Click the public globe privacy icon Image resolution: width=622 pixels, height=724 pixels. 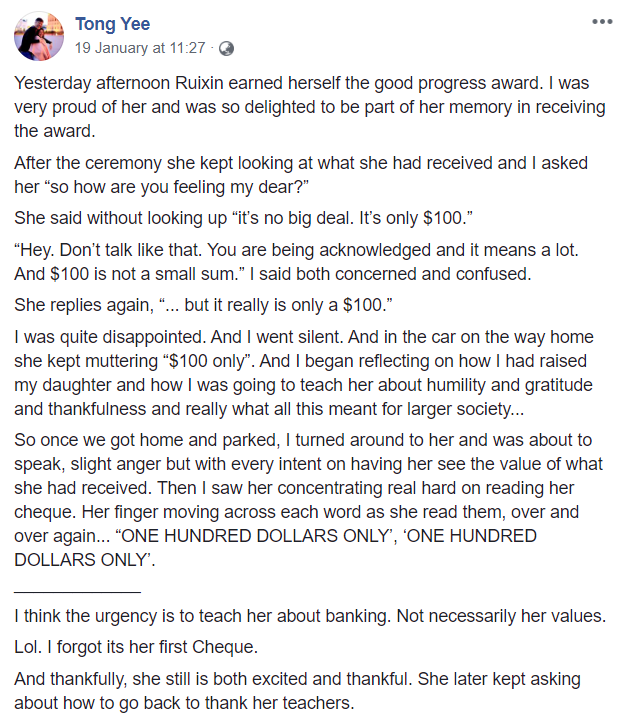coord(226,47)
